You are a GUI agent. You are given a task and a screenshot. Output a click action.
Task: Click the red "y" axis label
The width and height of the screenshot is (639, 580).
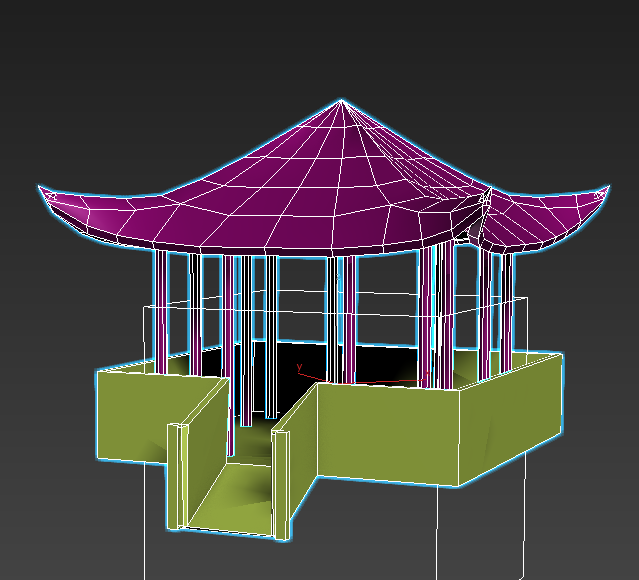pyautogui.click(x=300, y=366)
